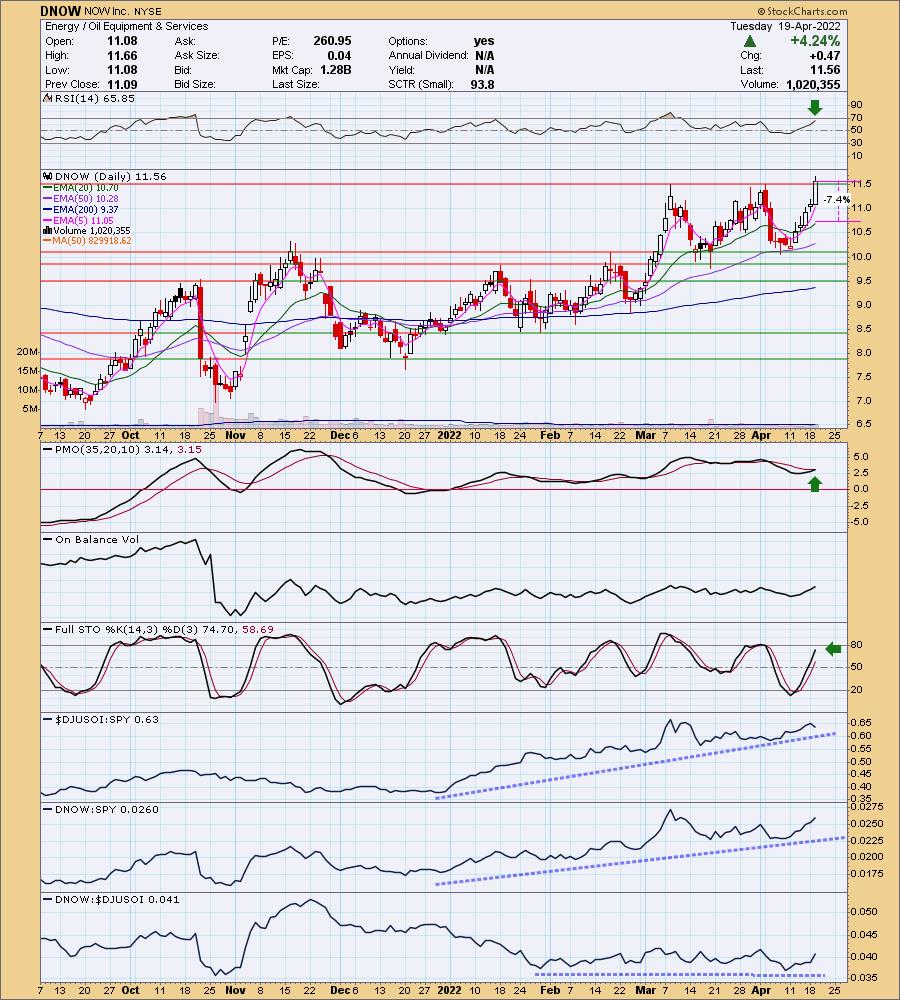Click the Options value 'yes'
This screenshot has height=1000, width=900.
[483, 41]
